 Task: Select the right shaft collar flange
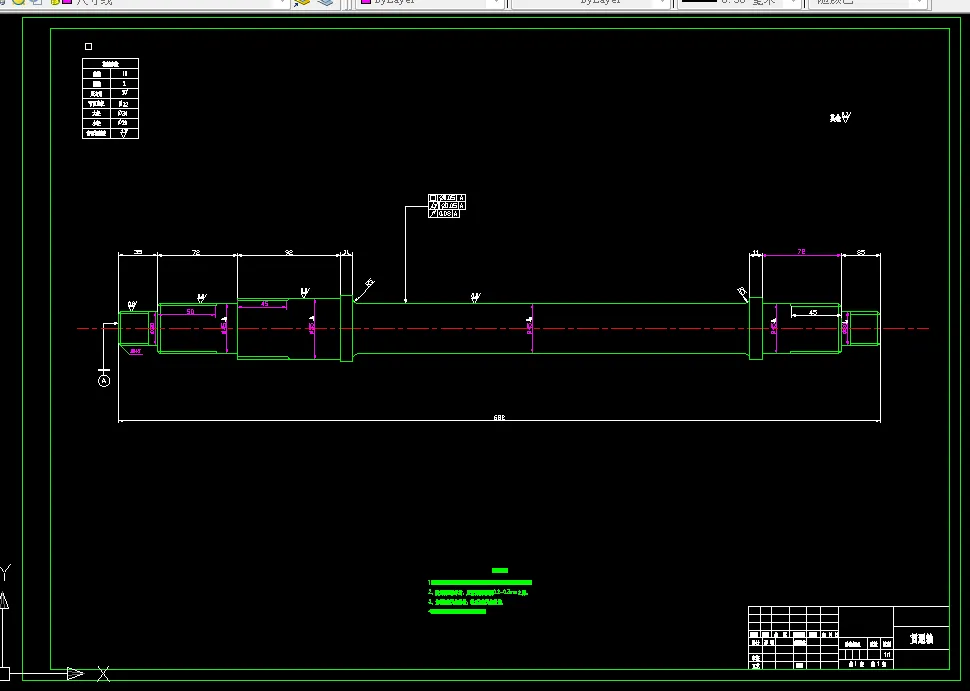[x=756, y=328]
